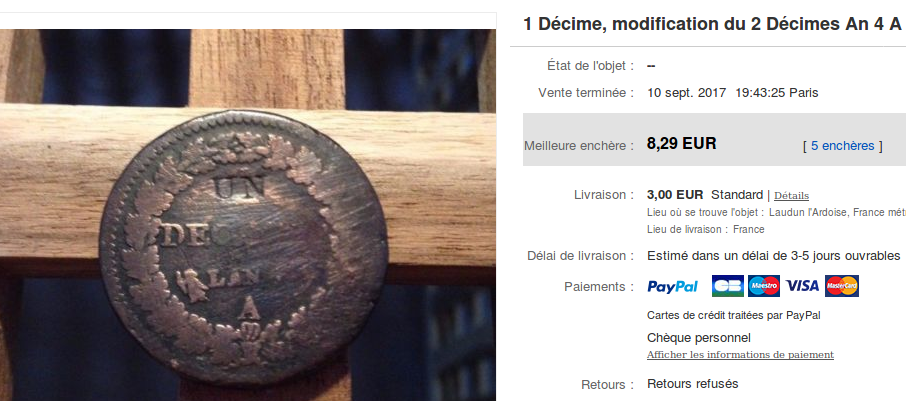The width and height of the screenshot is (906, 401).
Task: Click the 3,00 EUR Standard shipping text
Action: pyautogui.click(x=705, y=195)
